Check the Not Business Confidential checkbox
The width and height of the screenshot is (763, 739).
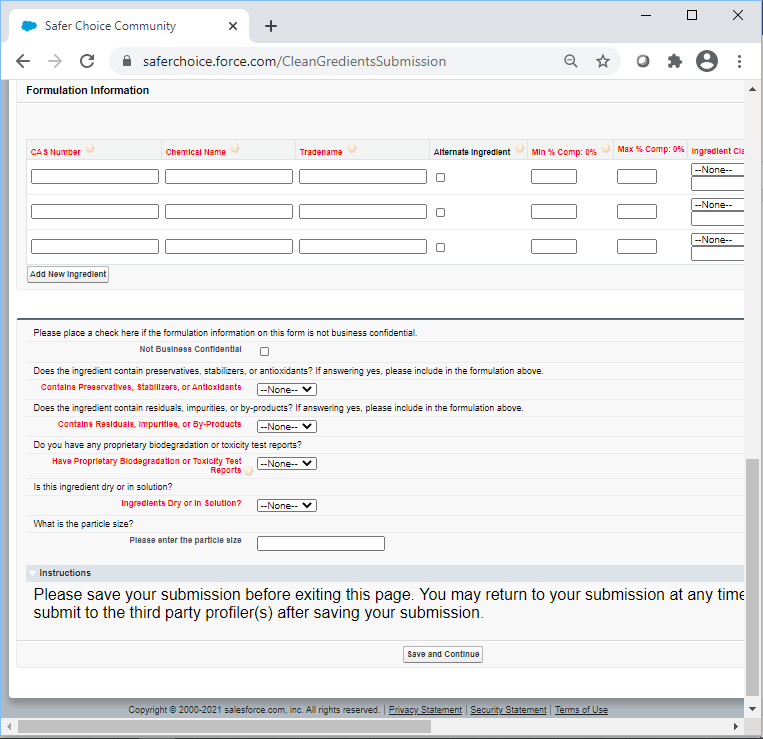click(x=265, y=351)
